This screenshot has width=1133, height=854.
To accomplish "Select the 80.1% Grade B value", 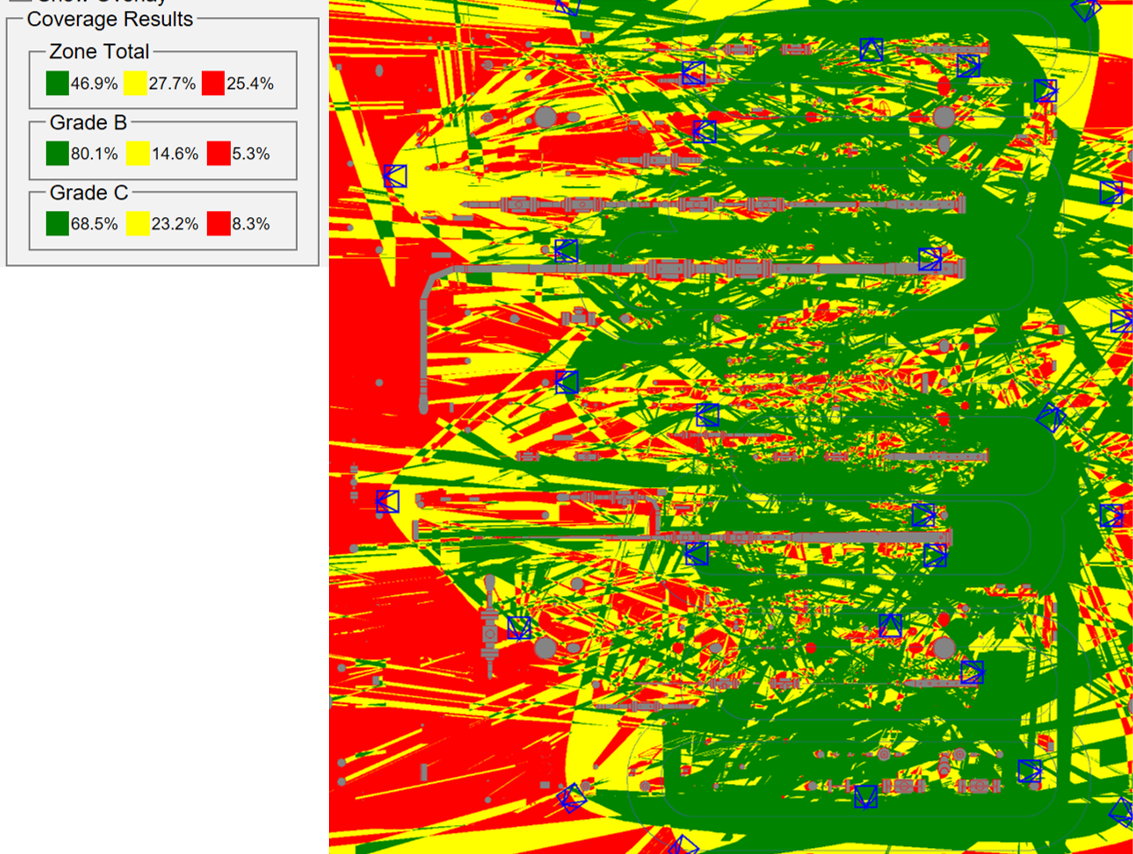I will [94, 154].
